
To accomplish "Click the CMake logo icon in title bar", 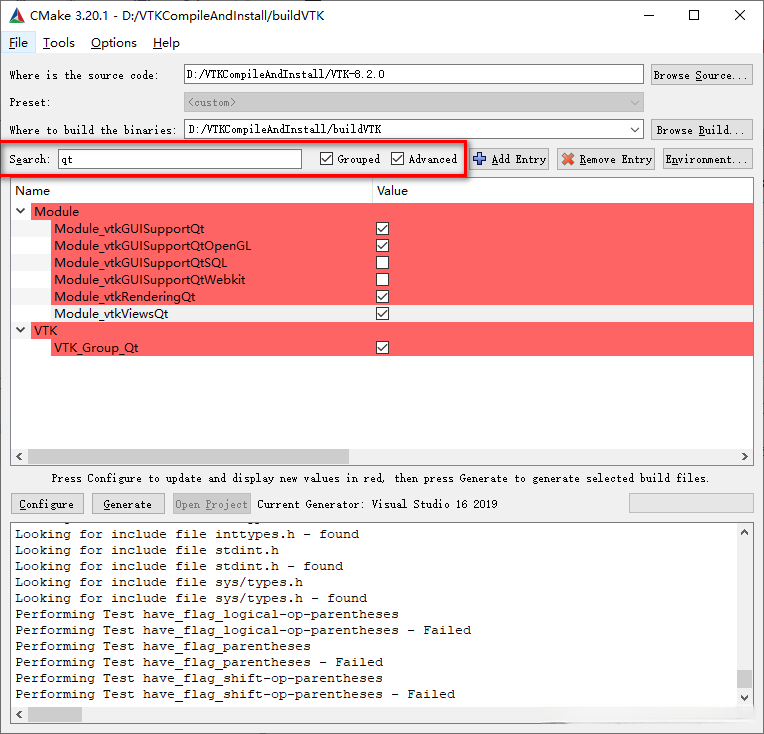I will pos(17,16).
